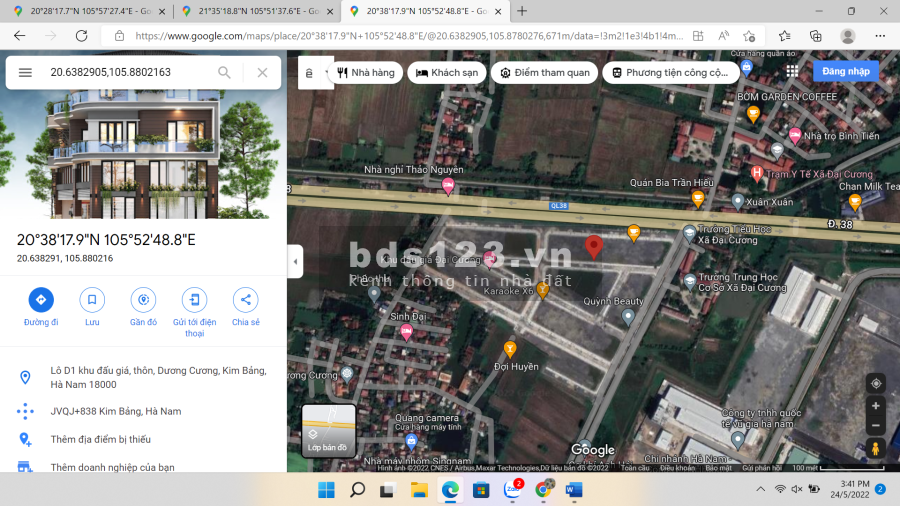
Task: Click Thêm doanh nghiệp của bạn
Action: [112, 467]
